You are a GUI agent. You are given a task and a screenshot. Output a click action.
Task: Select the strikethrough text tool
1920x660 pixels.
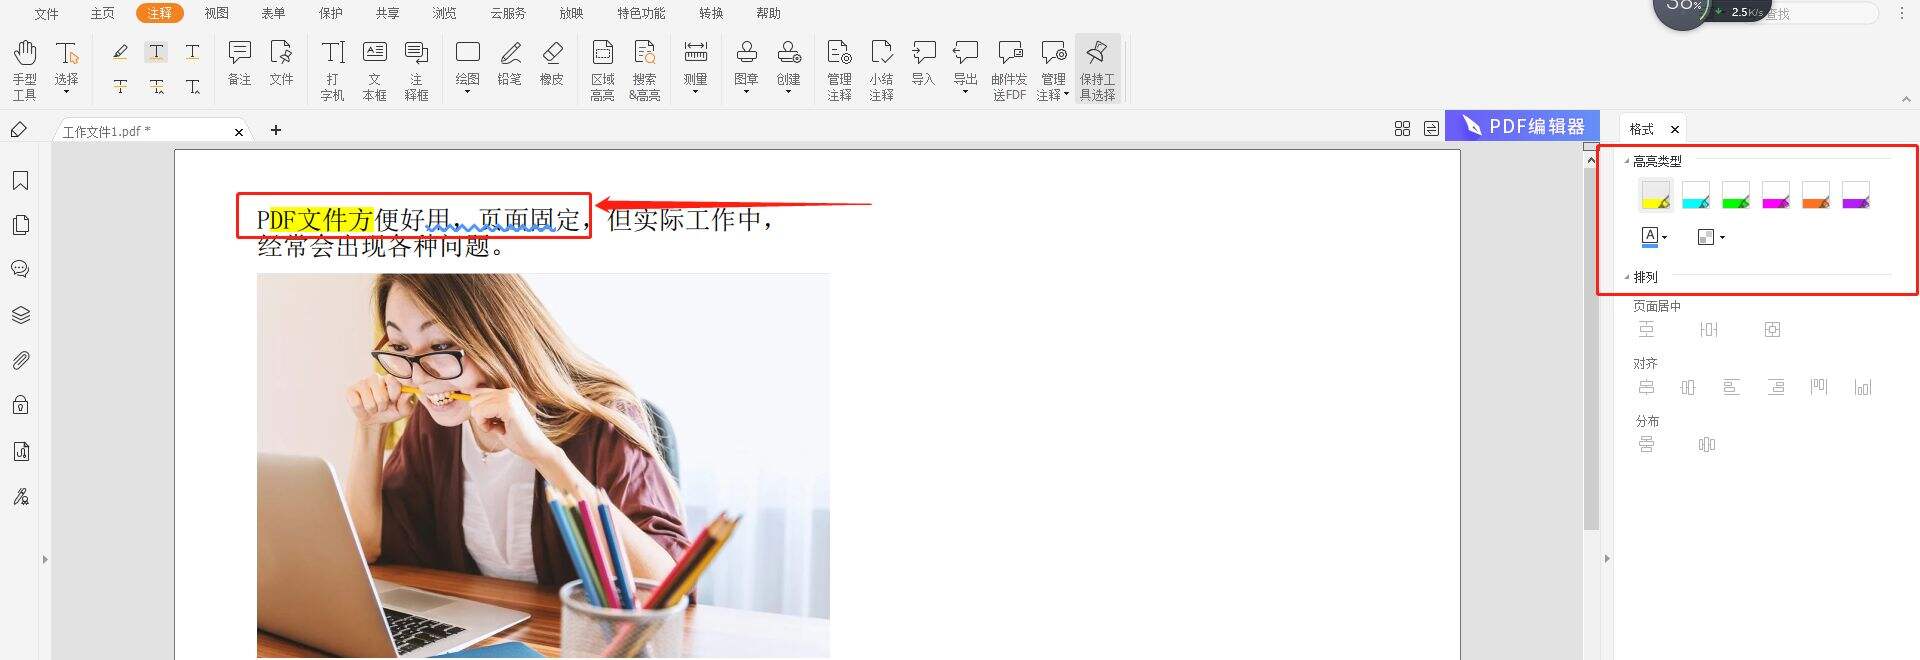tap(120, 87)
